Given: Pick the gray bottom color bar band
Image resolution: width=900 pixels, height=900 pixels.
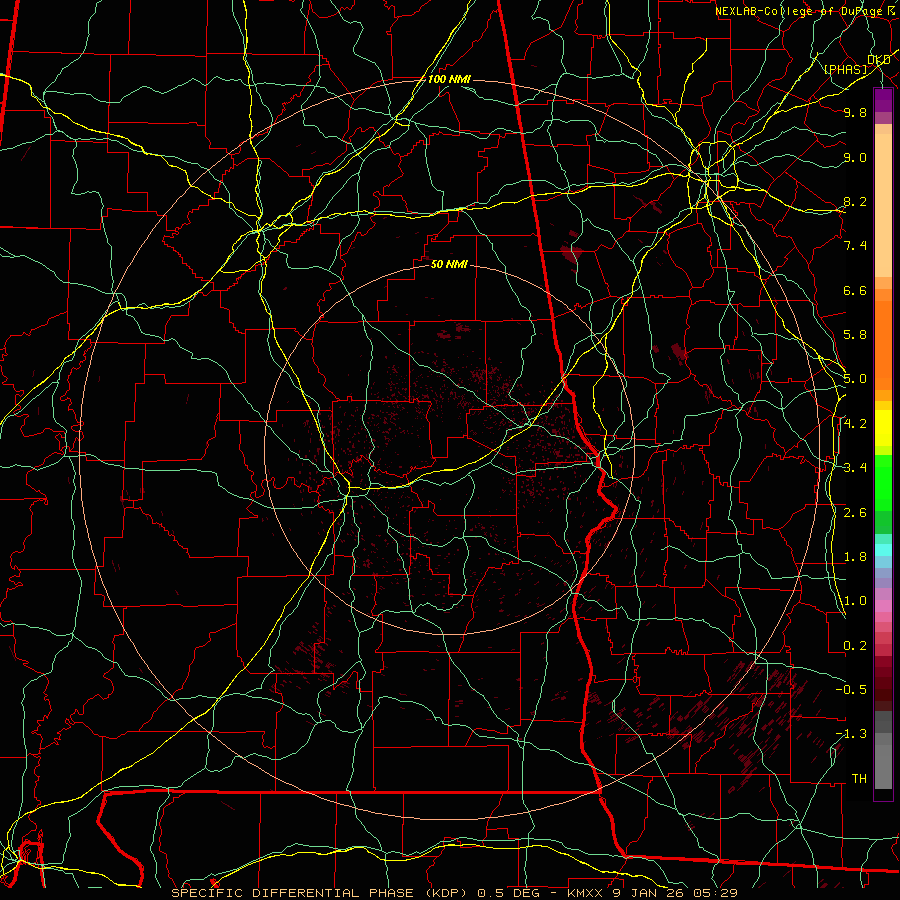Looking at the screenshot, I should coord(883,766).
